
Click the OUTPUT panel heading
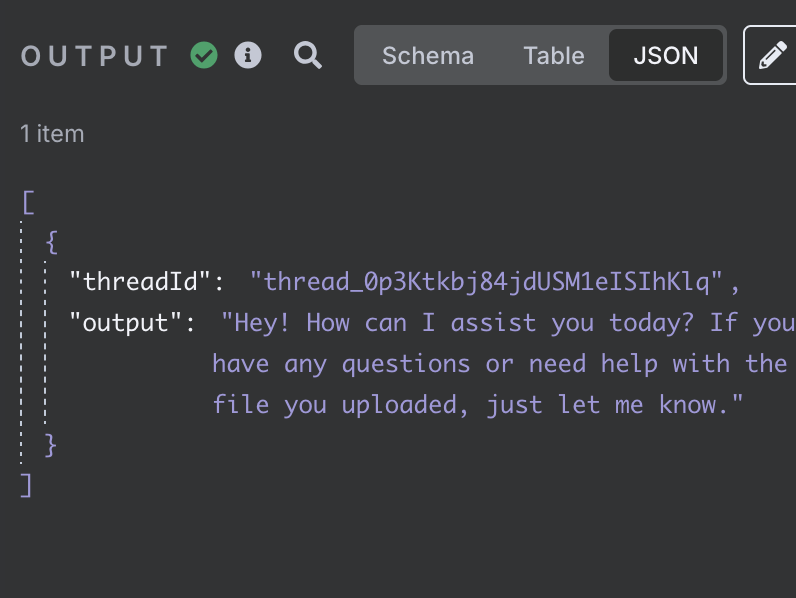pyautogui.click(x=94, y=56)
